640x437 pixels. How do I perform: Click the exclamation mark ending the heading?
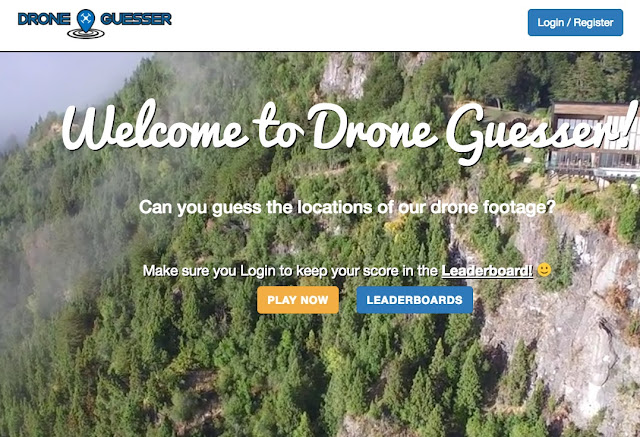632,124
